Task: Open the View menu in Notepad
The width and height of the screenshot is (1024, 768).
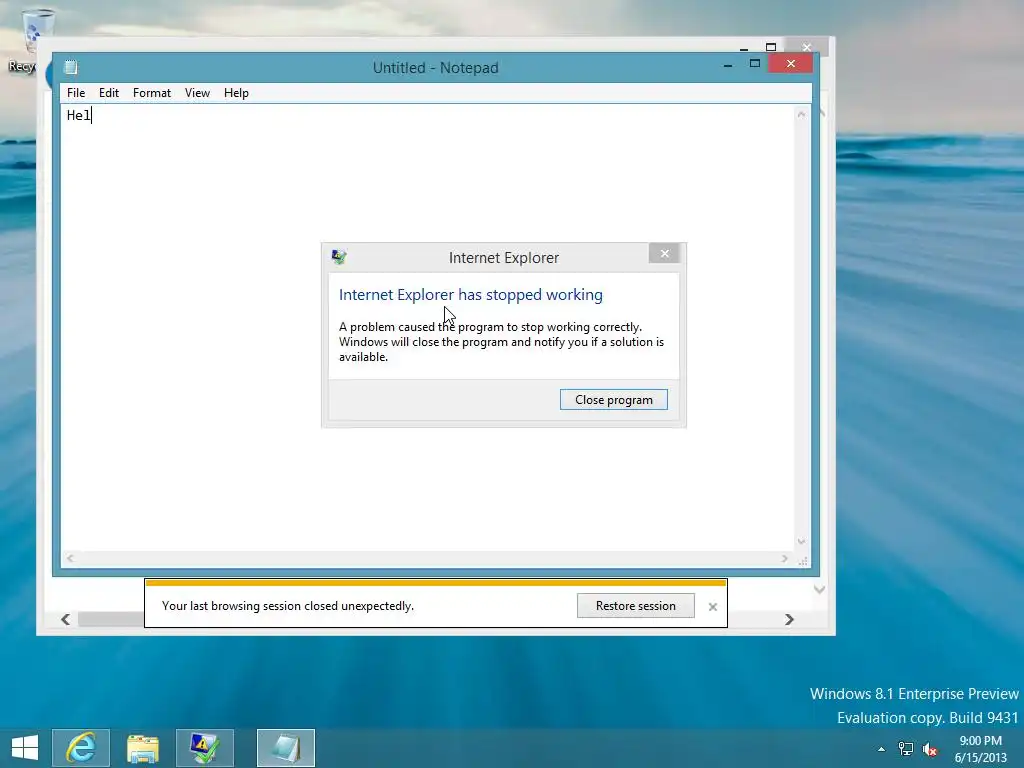Action: point(197,93)
